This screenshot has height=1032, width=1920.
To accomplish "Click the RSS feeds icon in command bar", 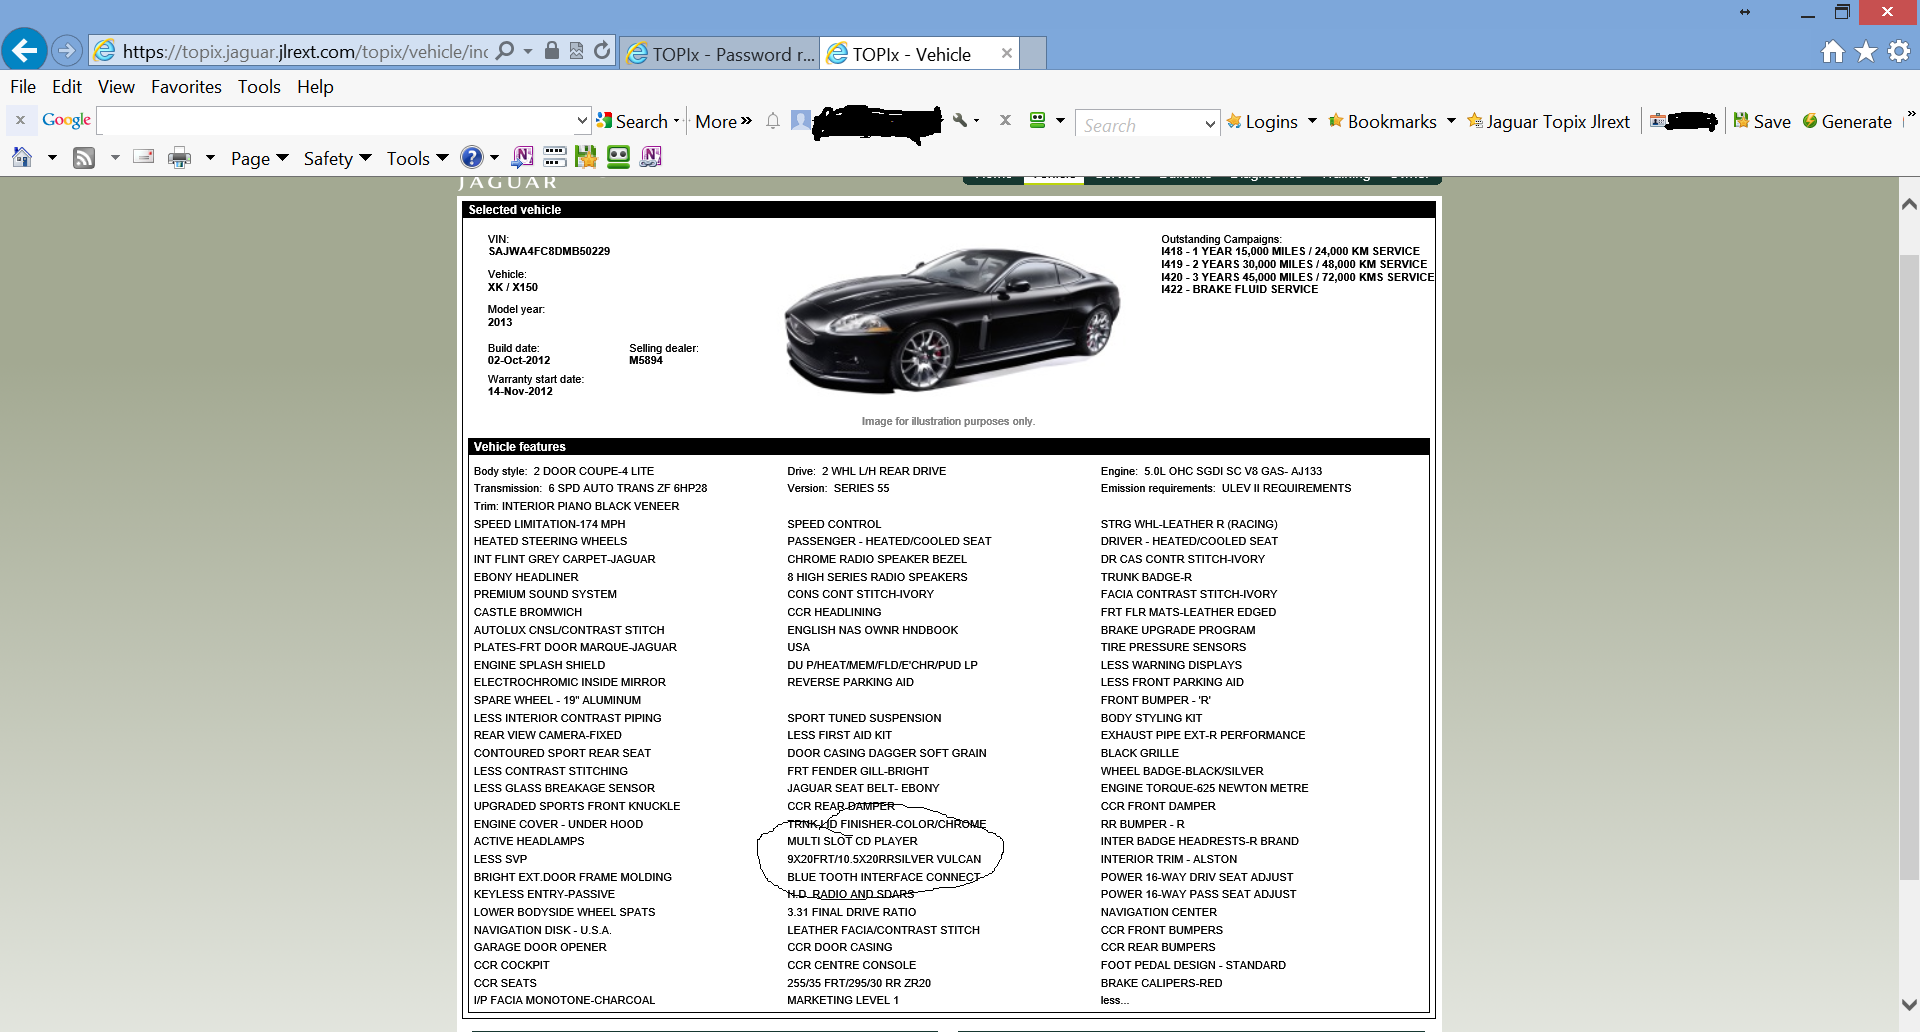I will coord(84,158).
